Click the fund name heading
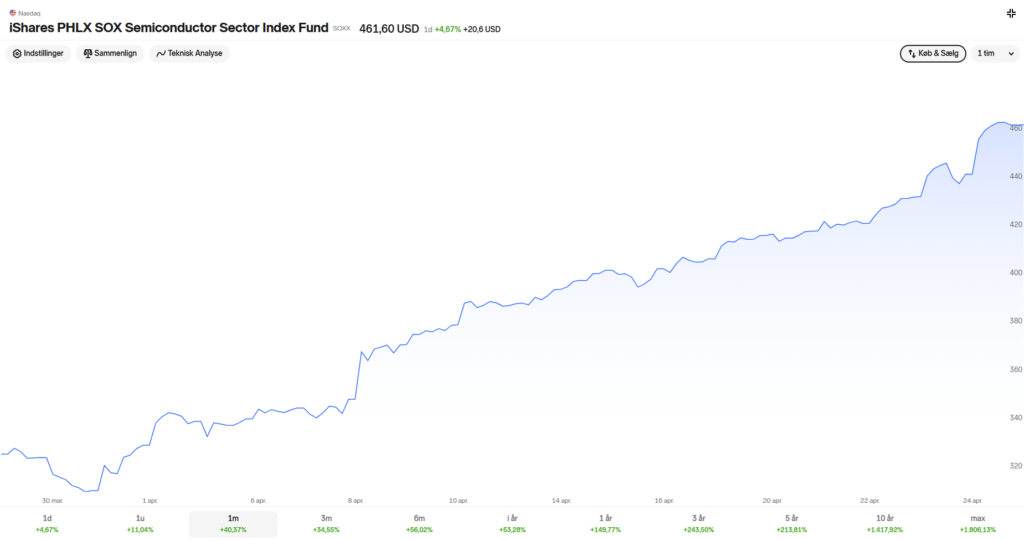The height and width of the screenshot is (541, 1024). (168, 27)
